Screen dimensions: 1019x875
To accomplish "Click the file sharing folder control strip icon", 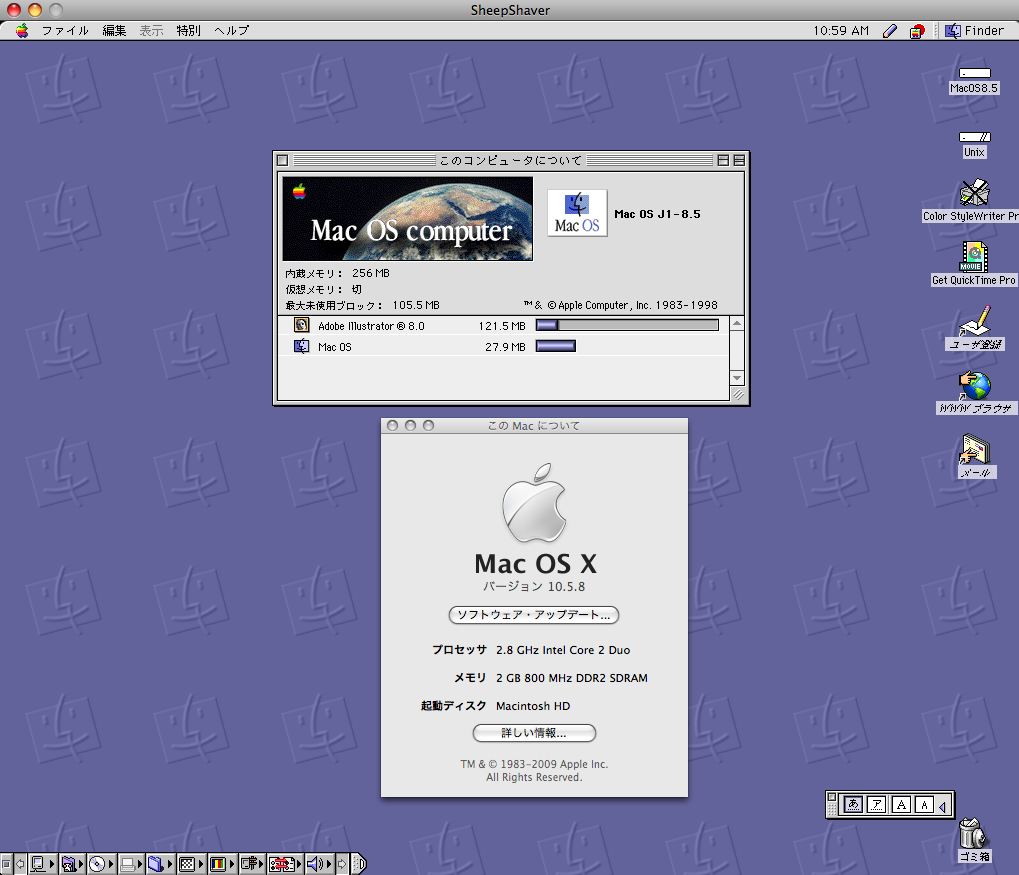I will click(68, 864).
